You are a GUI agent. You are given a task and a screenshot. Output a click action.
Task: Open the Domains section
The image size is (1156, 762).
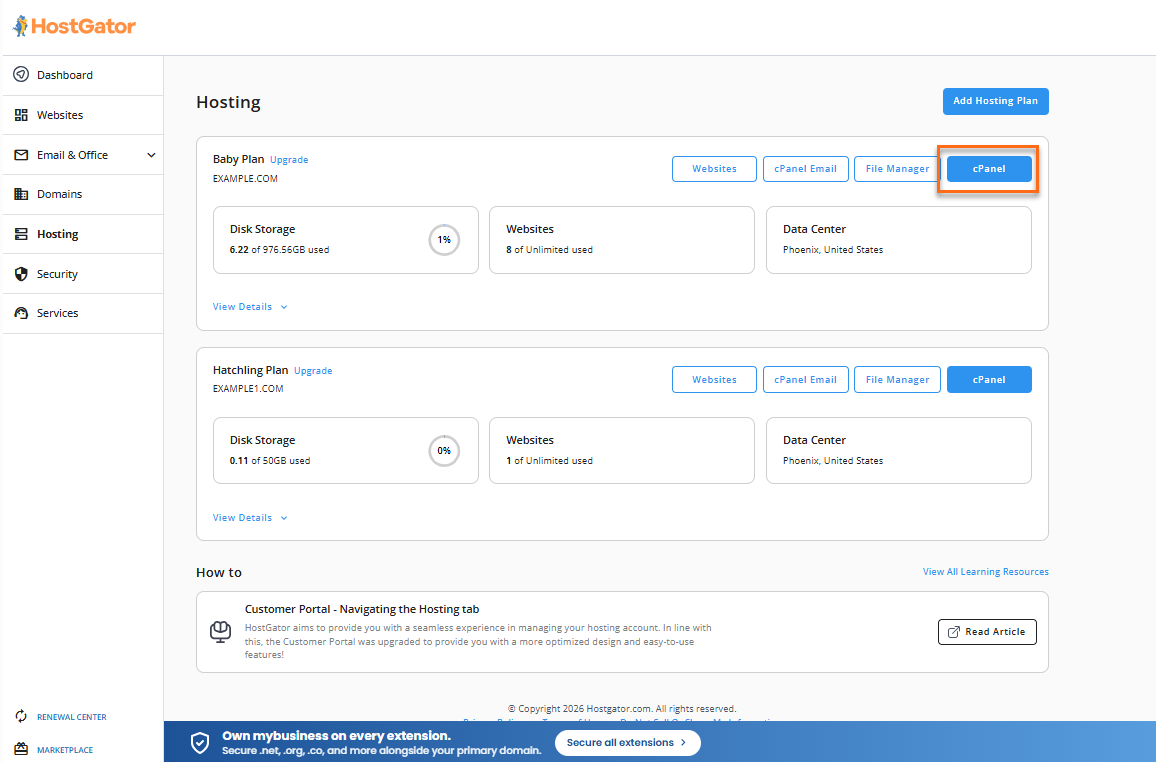tap(83, 194)
